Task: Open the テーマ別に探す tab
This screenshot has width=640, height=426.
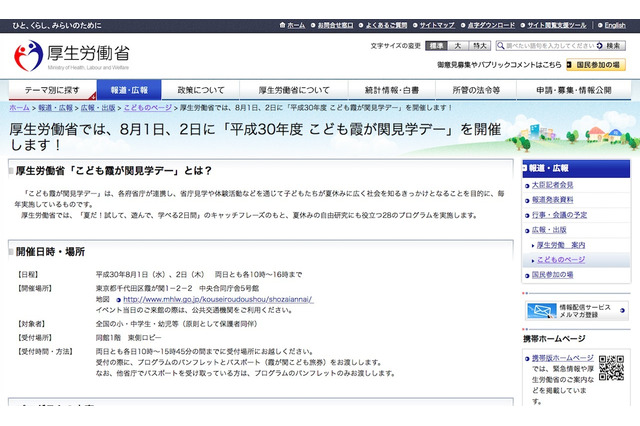Action: (52, 90)
